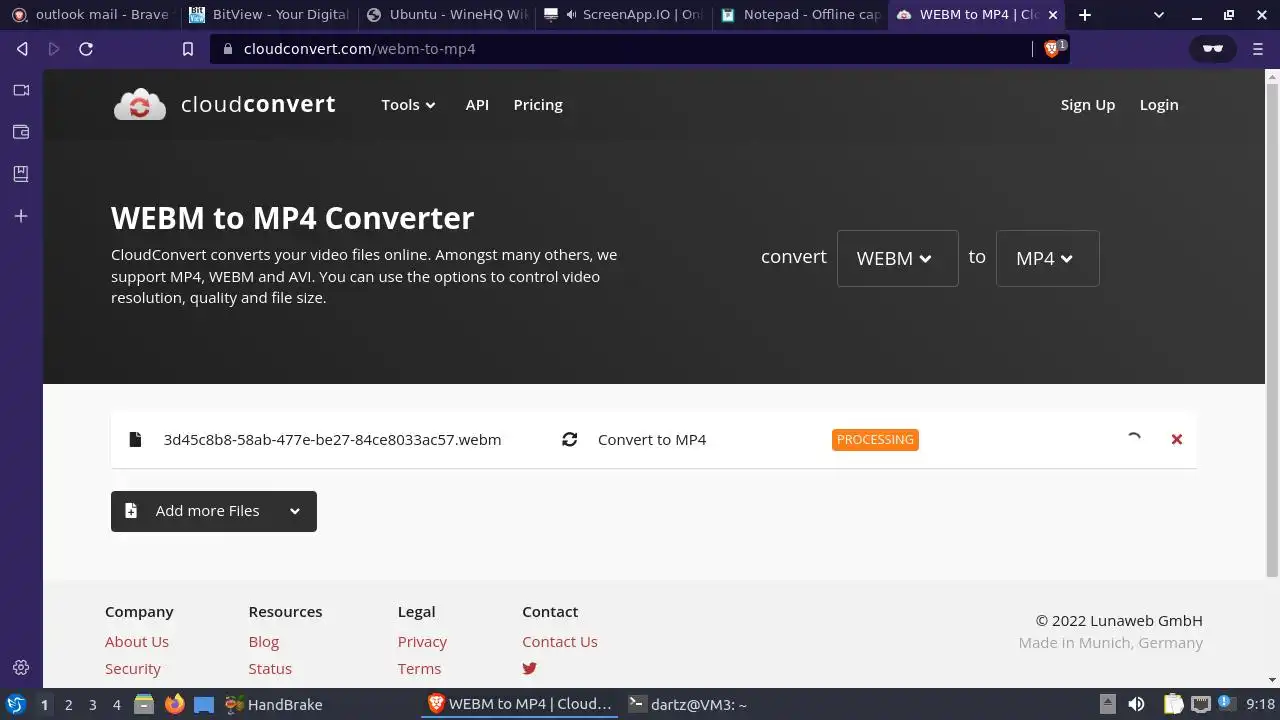Click Login

pos(1159,104)
